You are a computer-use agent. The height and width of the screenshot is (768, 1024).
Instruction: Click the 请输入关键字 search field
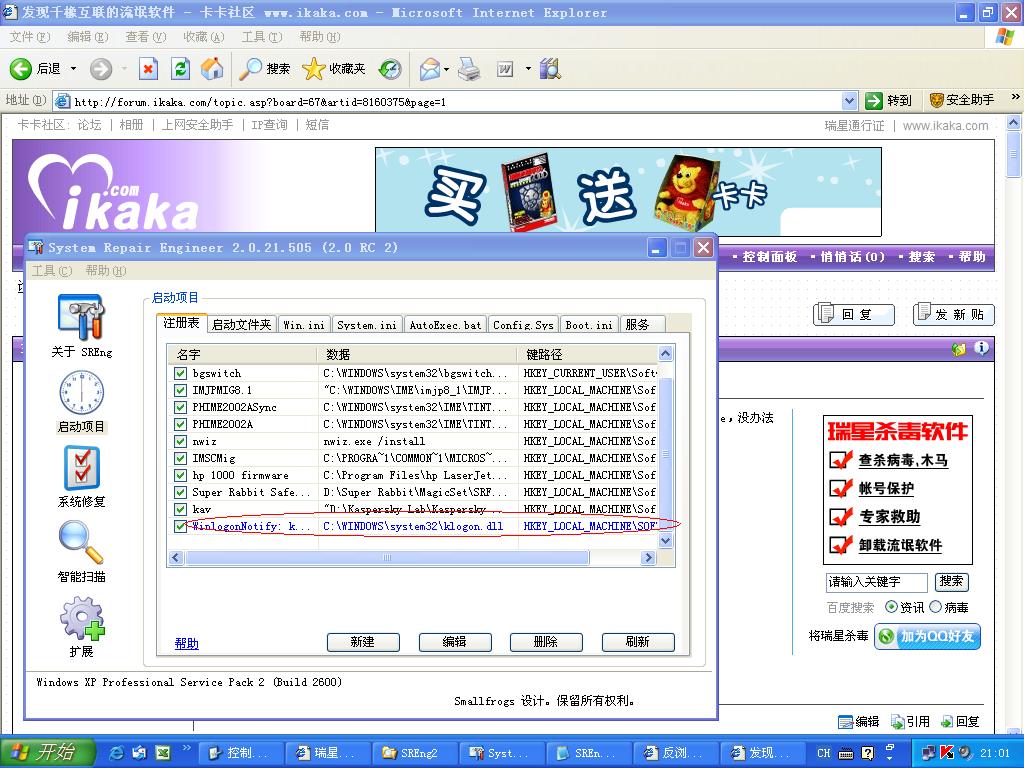[x=876, y=582]
